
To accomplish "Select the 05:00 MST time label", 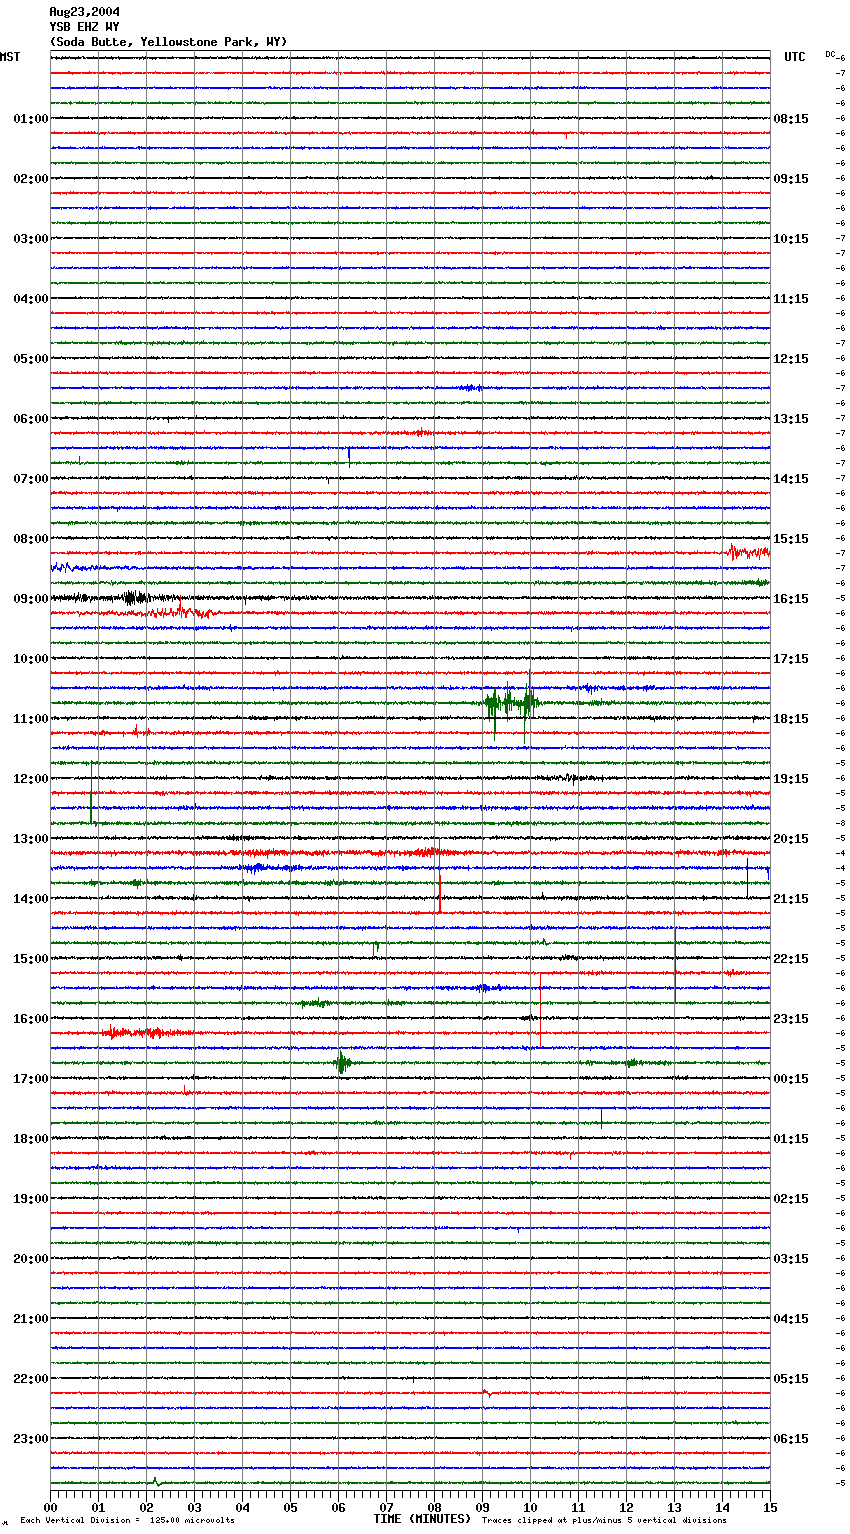I will click(x=31, y=359).
